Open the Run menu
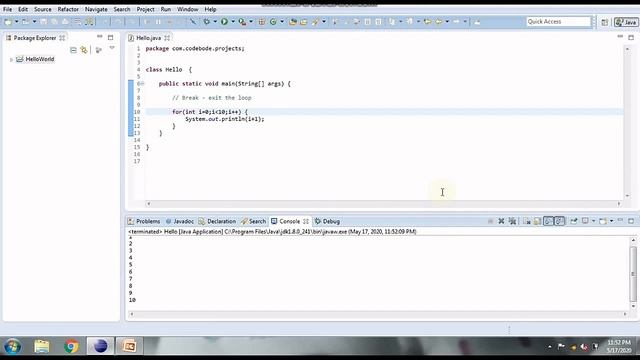Image resolution: width=640 pixels, height=360 pixels. tap(166, 9)
